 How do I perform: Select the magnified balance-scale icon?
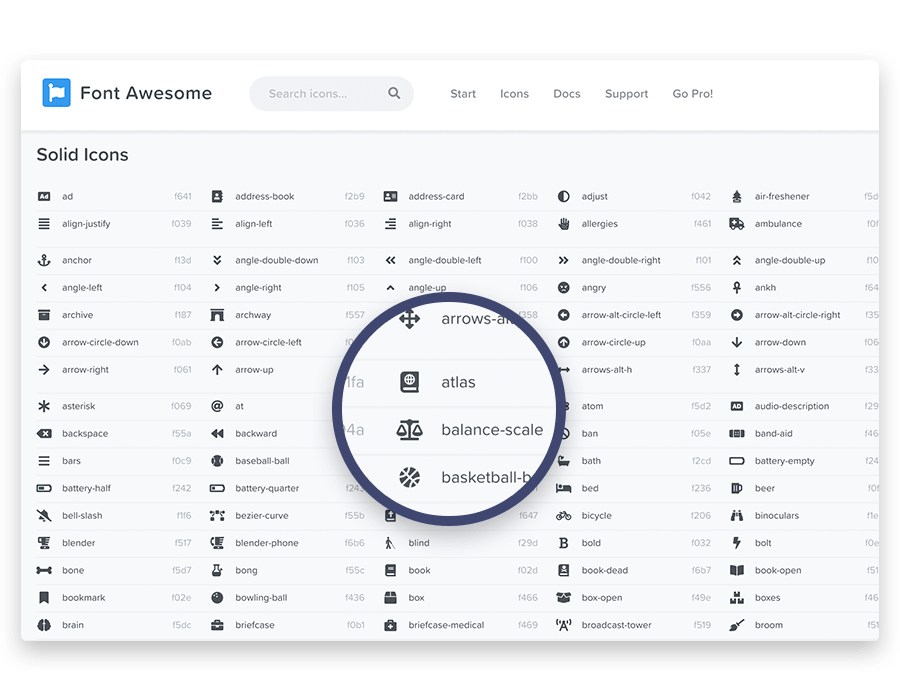409,430
